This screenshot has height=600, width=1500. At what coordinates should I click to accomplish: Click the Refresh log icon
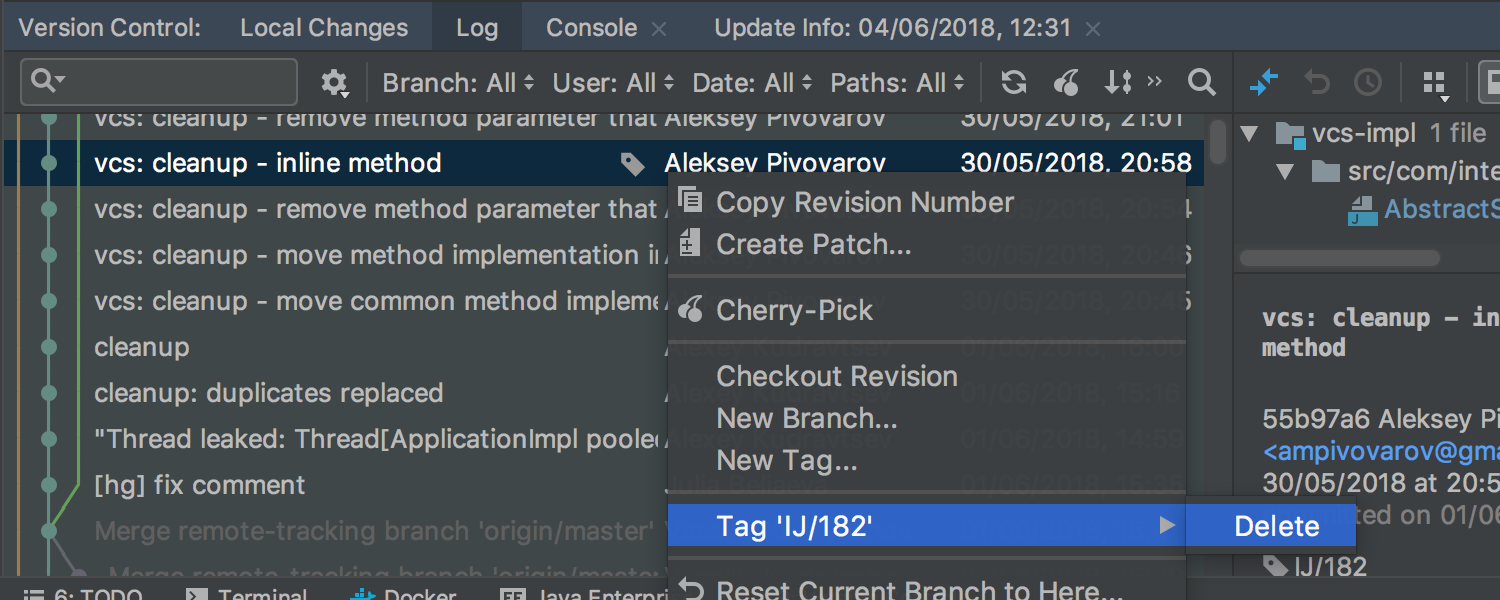[1014, 82]
